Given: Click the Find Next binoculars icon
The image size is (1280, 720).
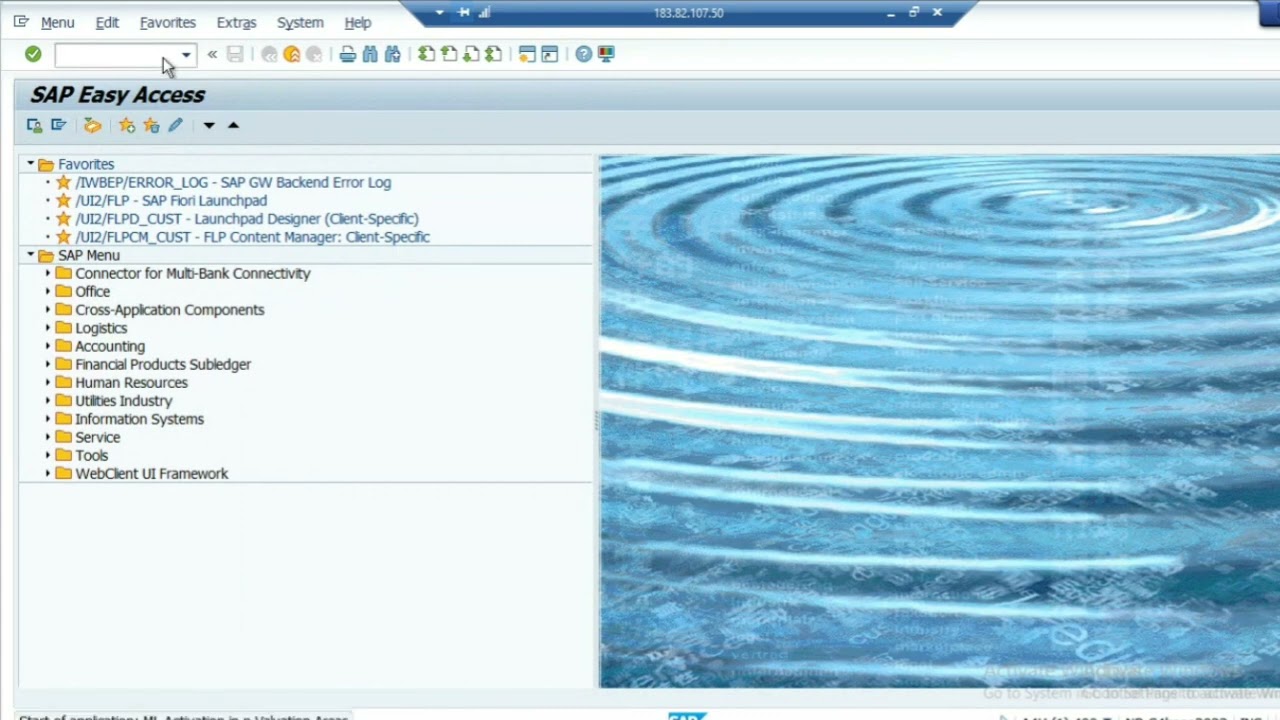Looking at the screenshot, I should point(392,54).
